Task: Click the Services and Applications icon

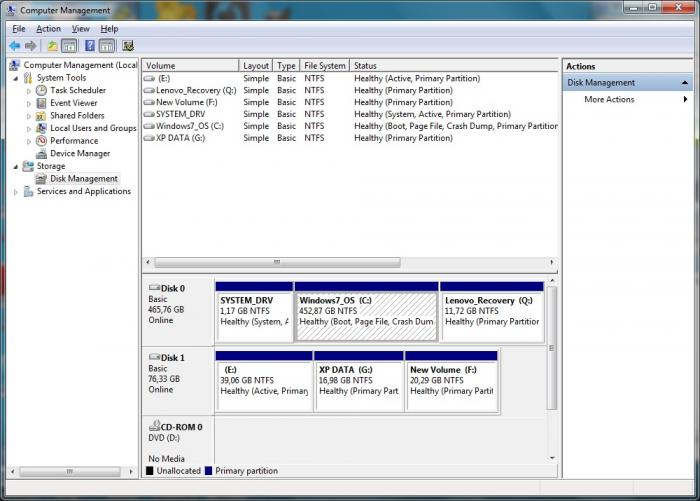Action: (28, 191)
